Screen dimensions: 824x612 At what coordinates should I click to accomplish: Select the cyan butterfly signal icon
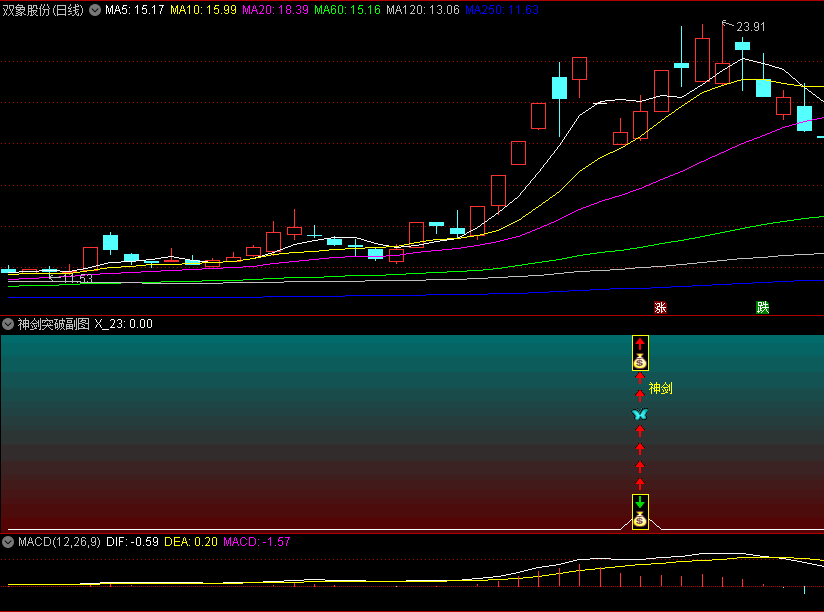[x=640, y=414]
